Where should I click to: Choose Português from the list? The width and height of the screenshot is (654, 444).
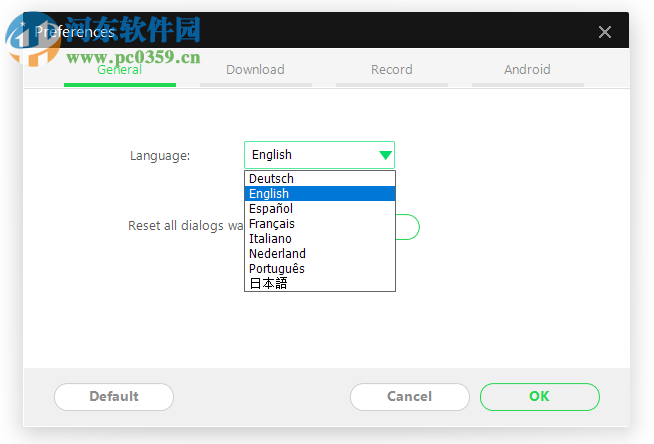coord(320,268)
